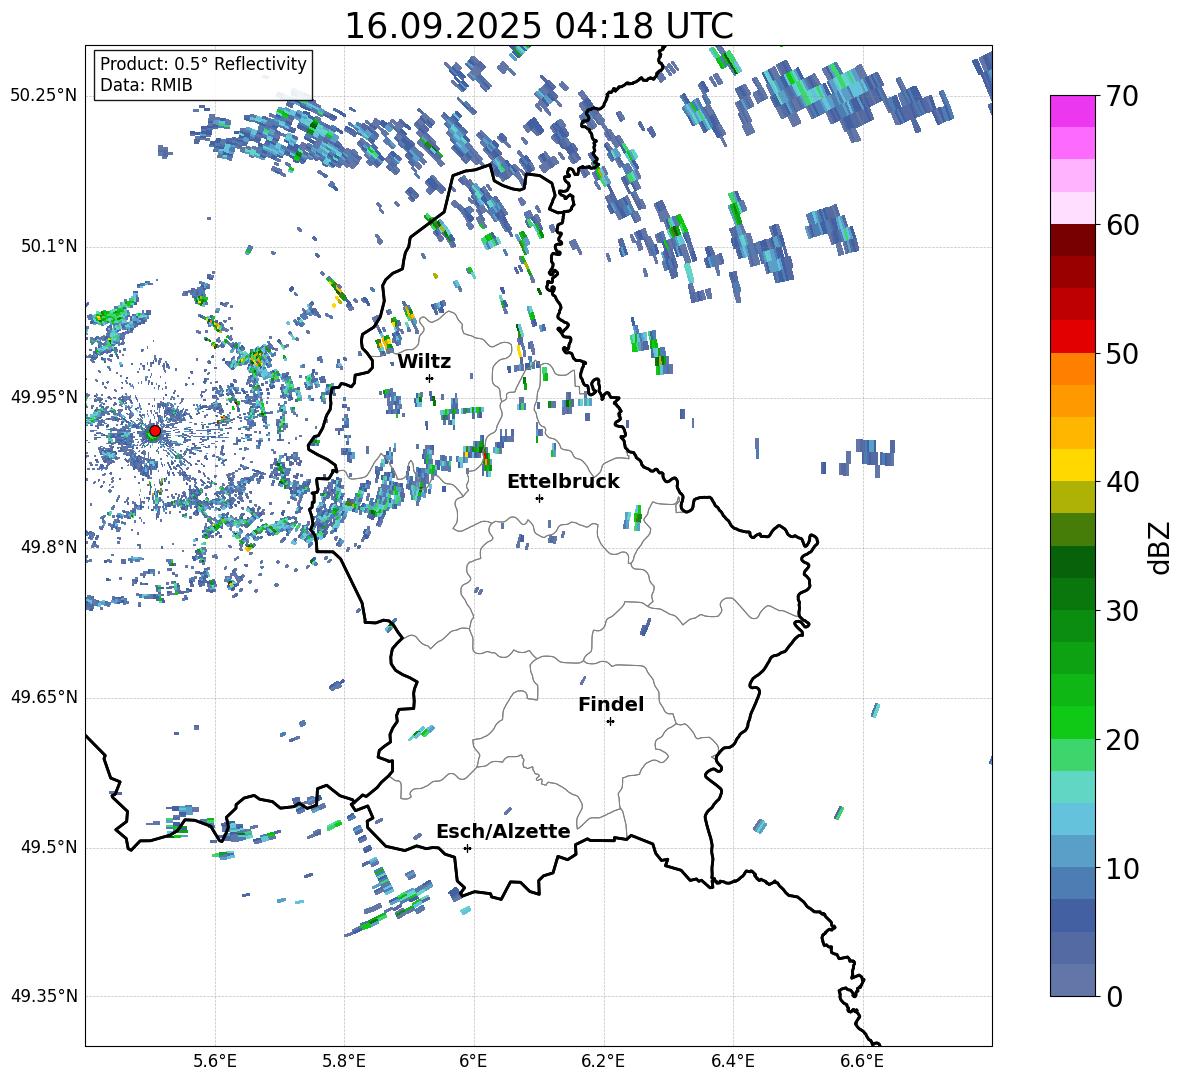Click the Esch/Alzette city label
Image resolution: width=1184 pixels, height=1081 pixels.
point(503,831)
